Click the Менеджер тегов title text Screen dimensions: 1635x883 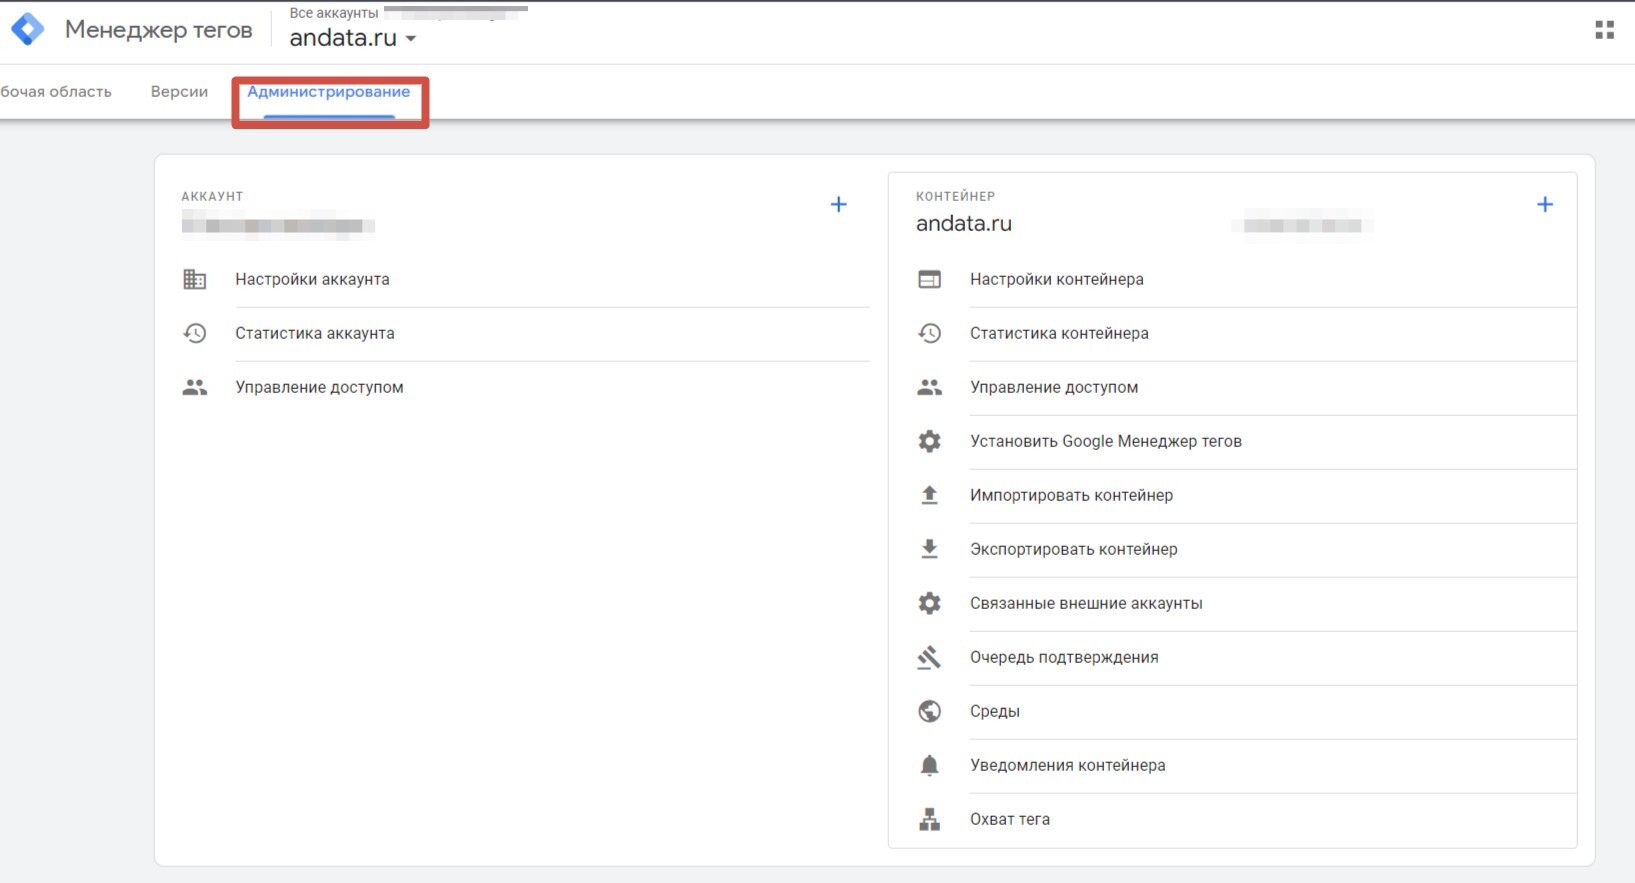[x=159, y=30]
